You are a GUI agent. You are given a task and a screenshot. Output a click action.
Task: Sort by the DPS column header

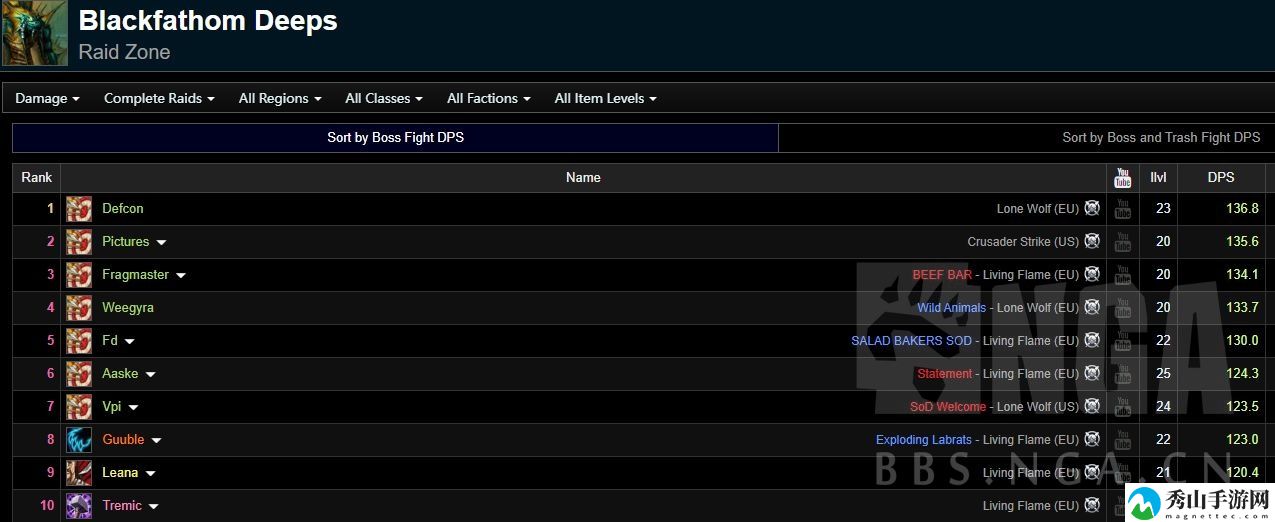[x=1221, y=178]
